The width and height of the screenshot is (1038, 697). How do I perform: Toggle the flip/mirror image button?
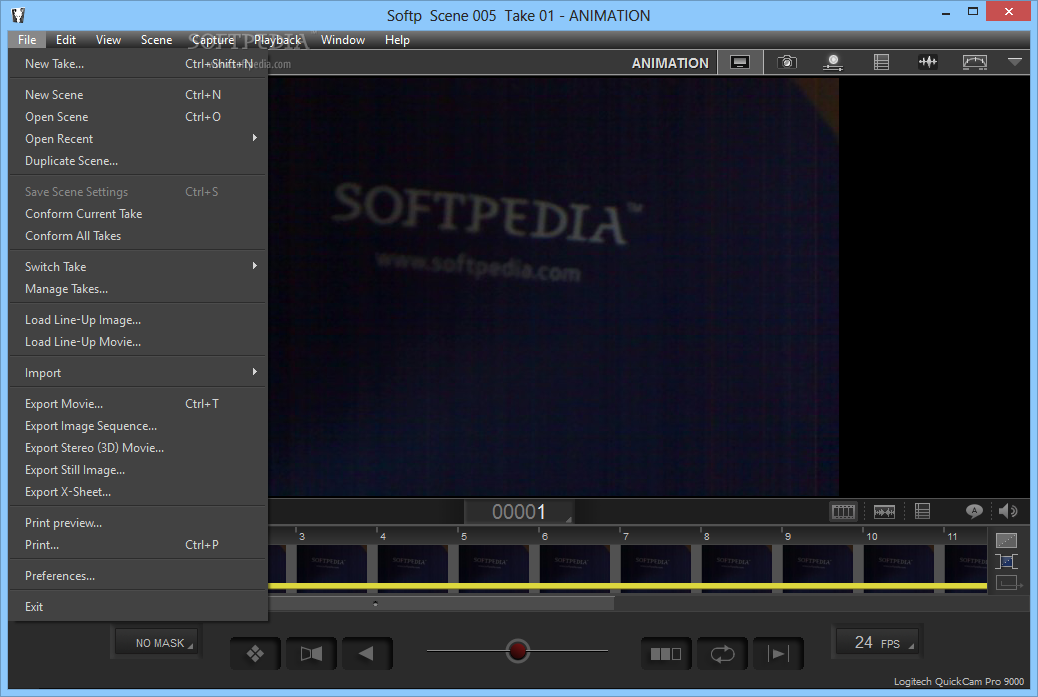click(x=311, y=654)
